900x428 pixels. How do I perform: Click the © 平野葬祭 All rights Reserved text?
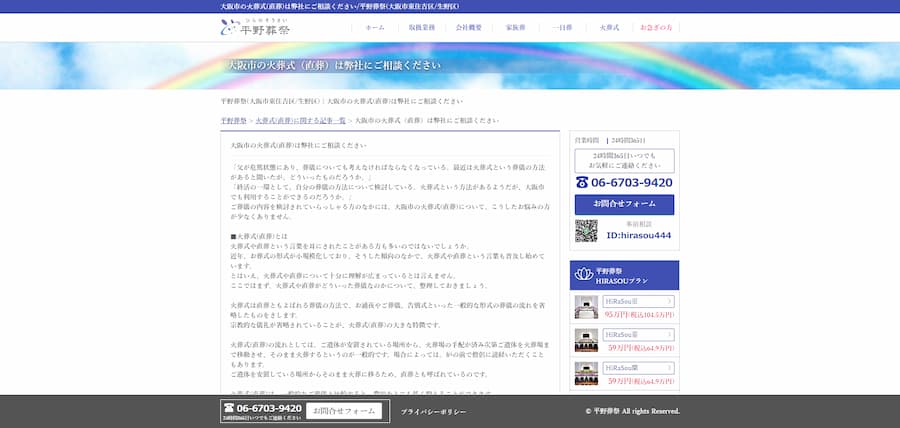[633, 411]
